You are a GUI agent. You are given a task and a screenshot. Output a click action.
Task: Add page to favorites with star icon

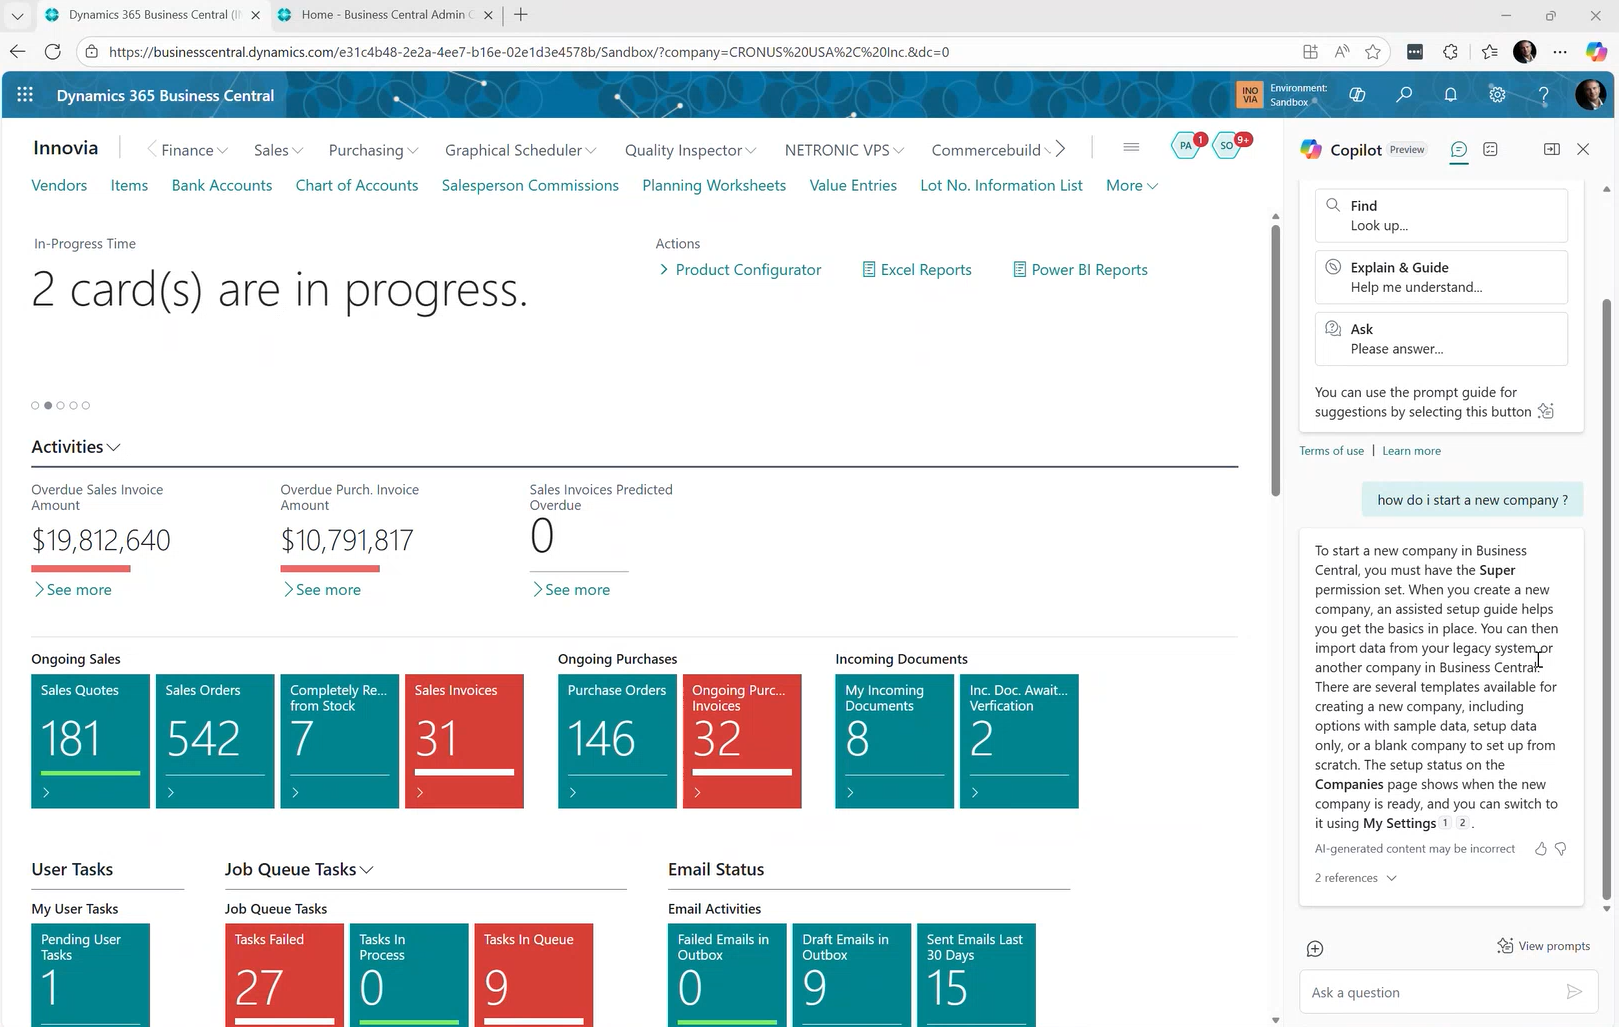click(1373, 52)
